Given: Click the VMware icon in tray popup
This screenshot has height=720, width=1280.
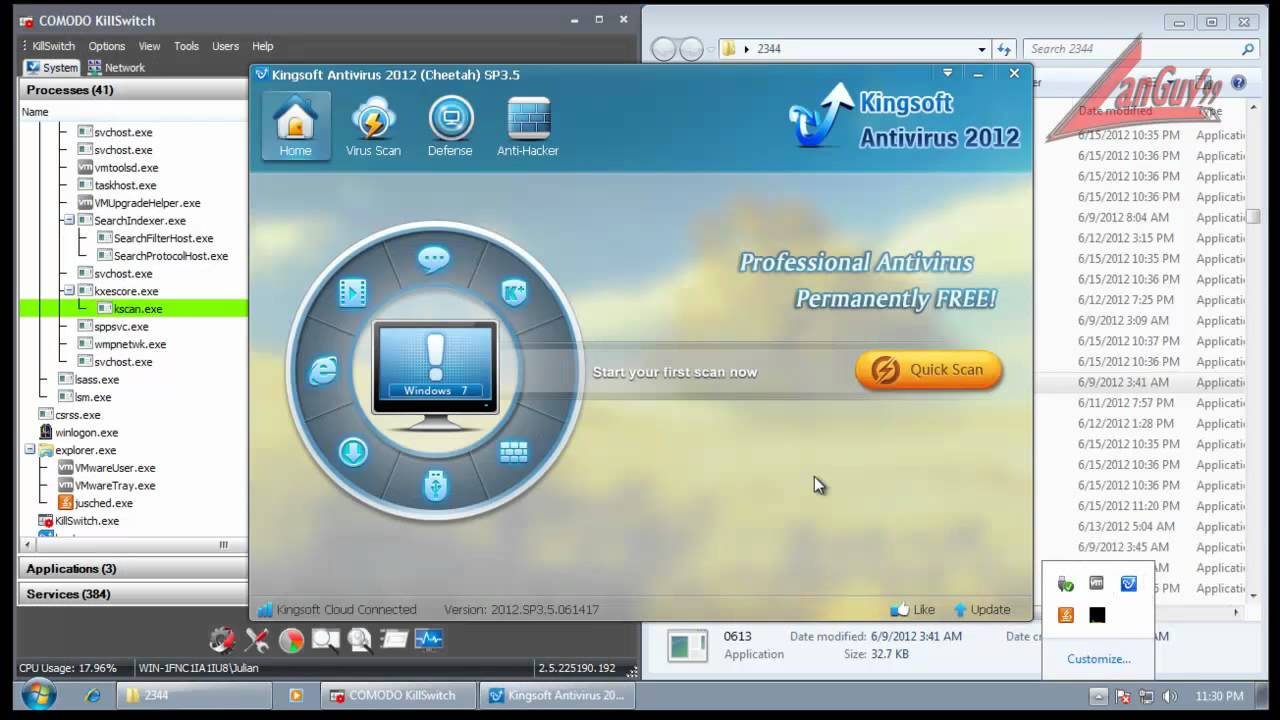Looking at the screenshot, I should pos(1097,583).
